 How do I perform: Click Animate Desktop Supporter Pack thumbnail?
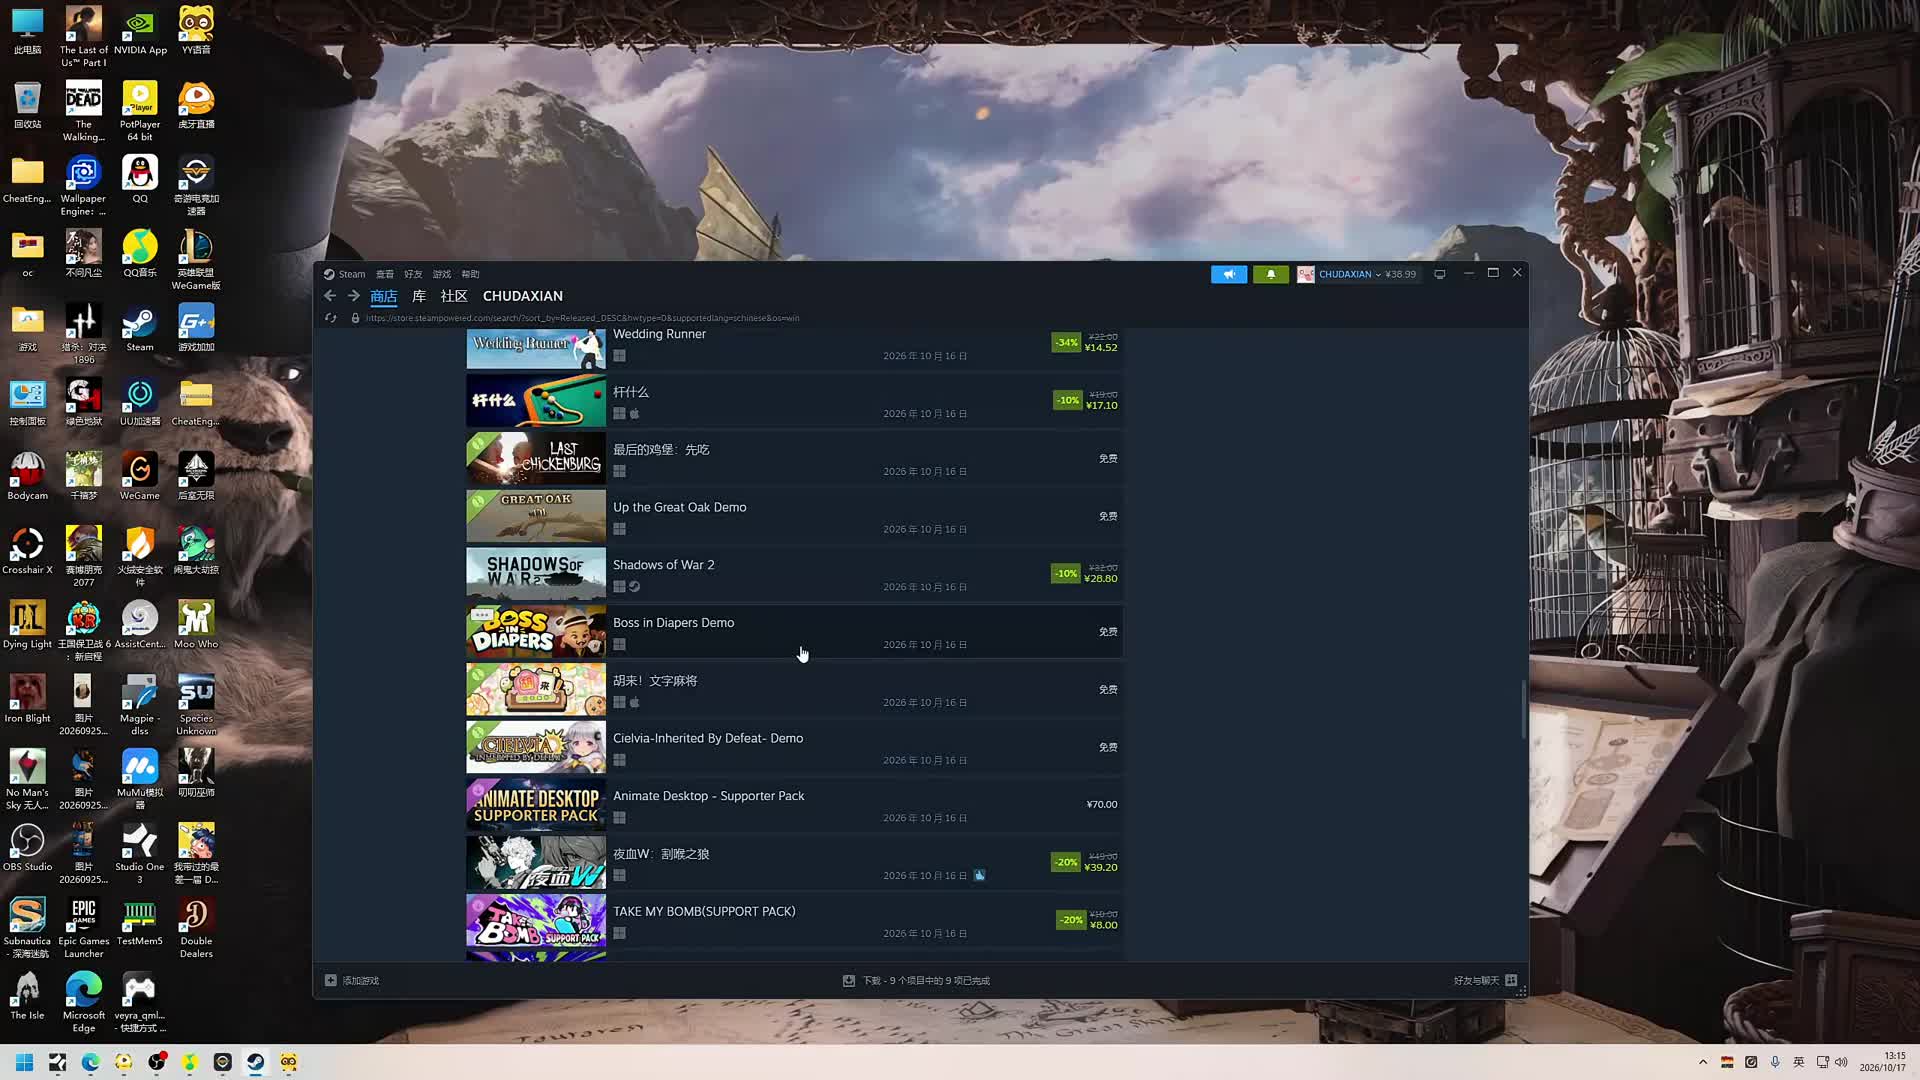536,805
